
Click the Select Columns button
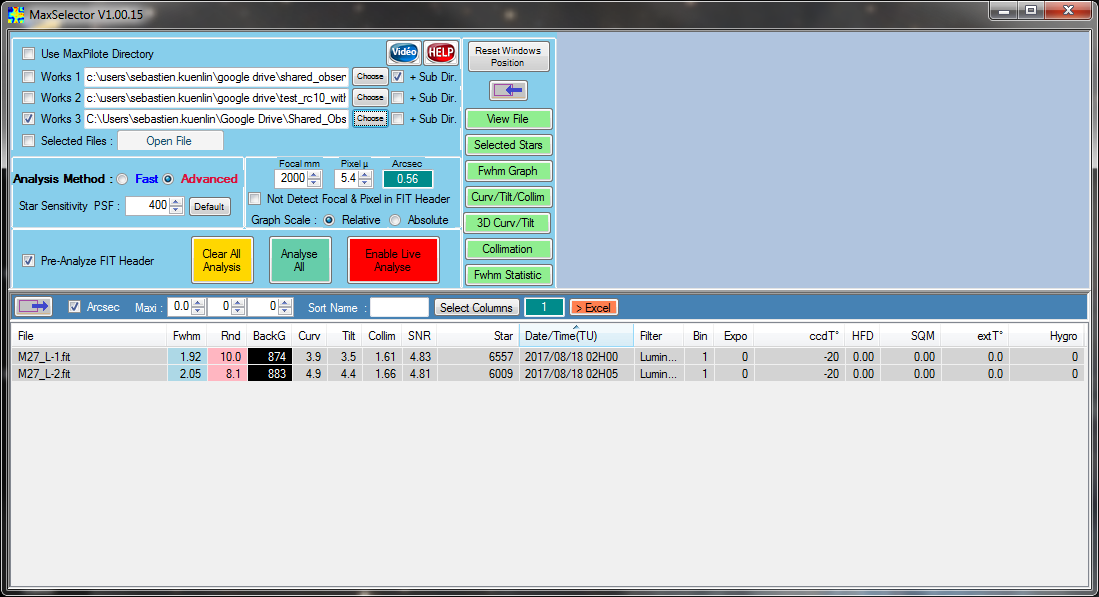(477, 308)
